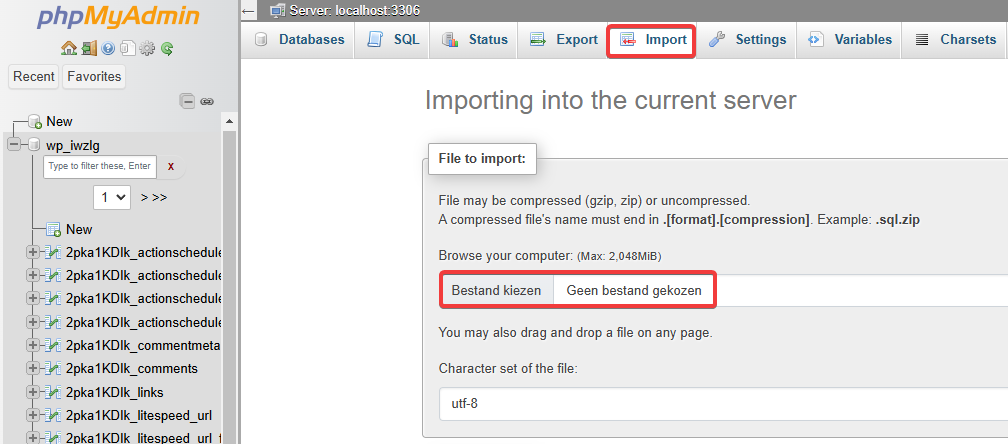Image resolution: width=1008 pixels, height=444 pixels.
Task: Click the wp_iwzlg database icon
Action: tap(34, 145)
